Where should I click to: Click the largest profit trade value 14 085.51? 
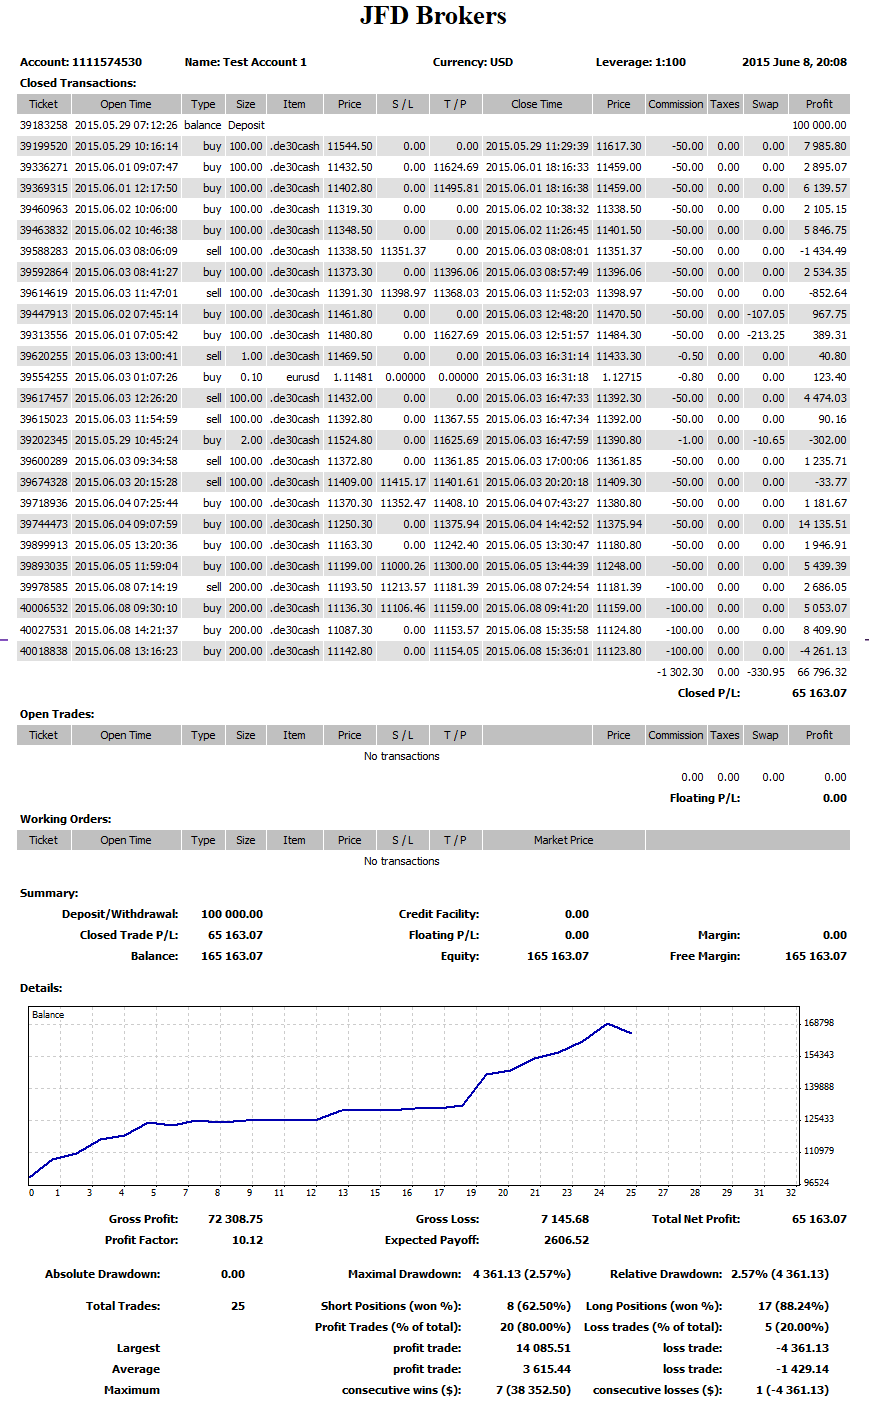544,1348
